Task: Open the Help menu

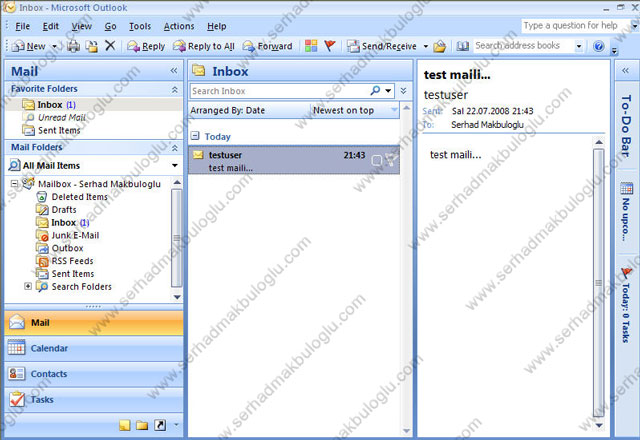Action: tap(216, 26)
